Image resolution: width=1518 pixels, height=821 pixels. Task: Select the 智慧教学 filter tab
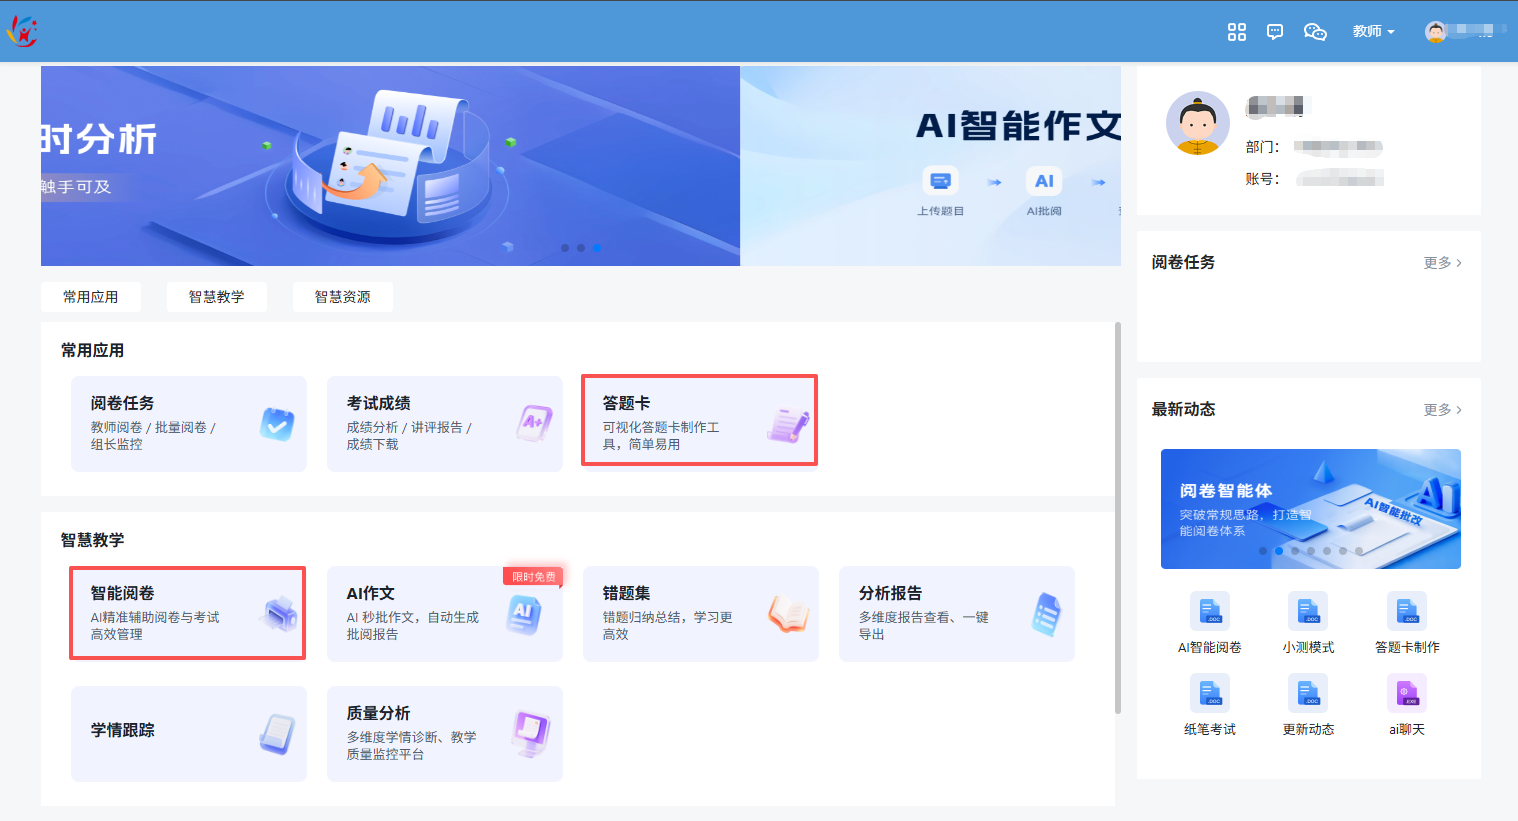[216, 296]
